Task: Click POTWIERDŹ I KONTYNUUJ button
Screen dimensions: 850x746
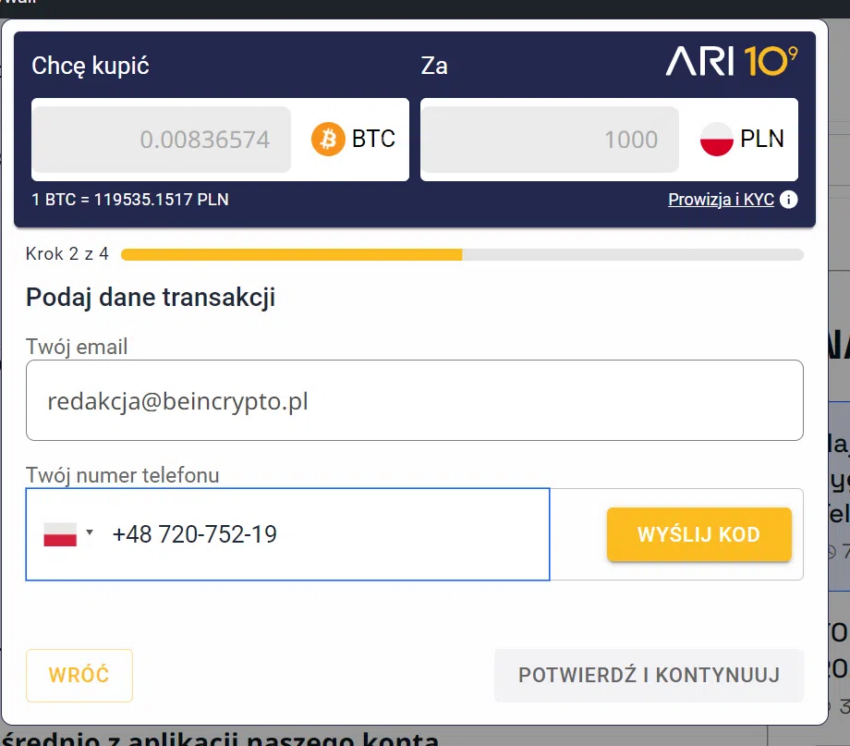Action: coord(649,676)
